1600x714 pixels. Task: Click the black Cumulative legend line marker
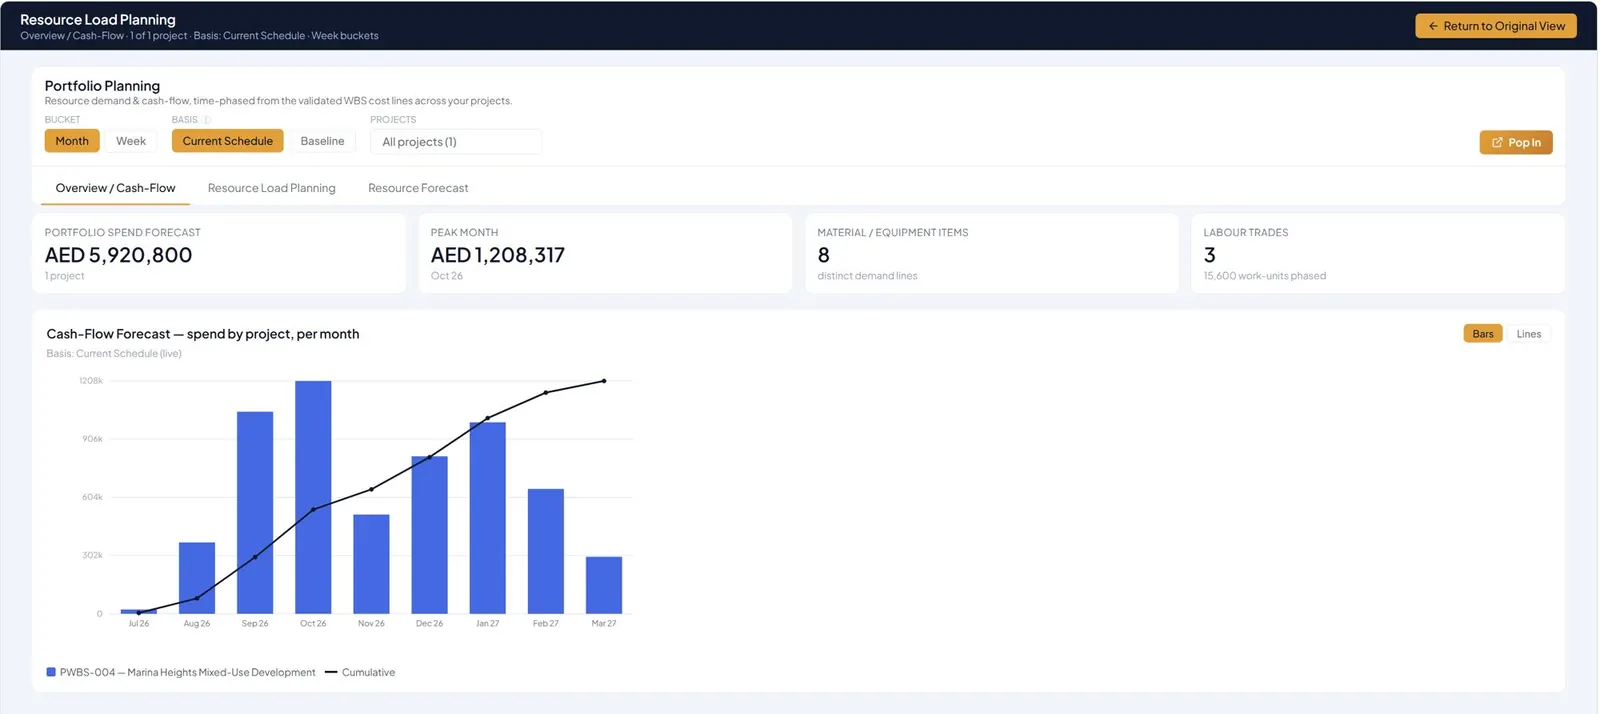coord(331,672)
